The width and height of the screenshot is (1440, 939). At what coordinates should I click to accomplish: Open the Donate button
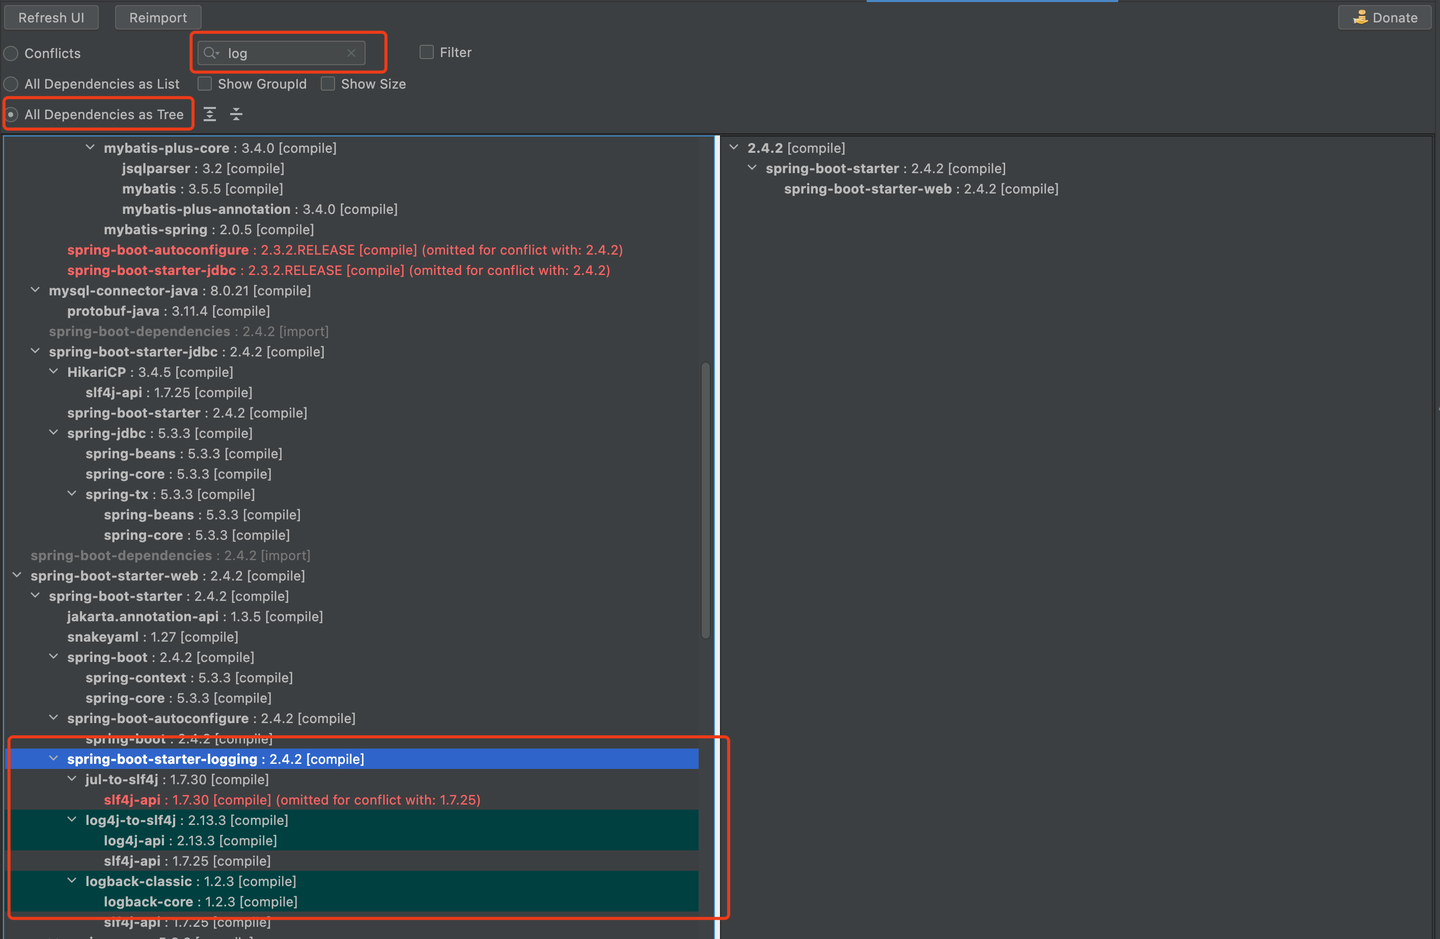(x=1385, y=18)
